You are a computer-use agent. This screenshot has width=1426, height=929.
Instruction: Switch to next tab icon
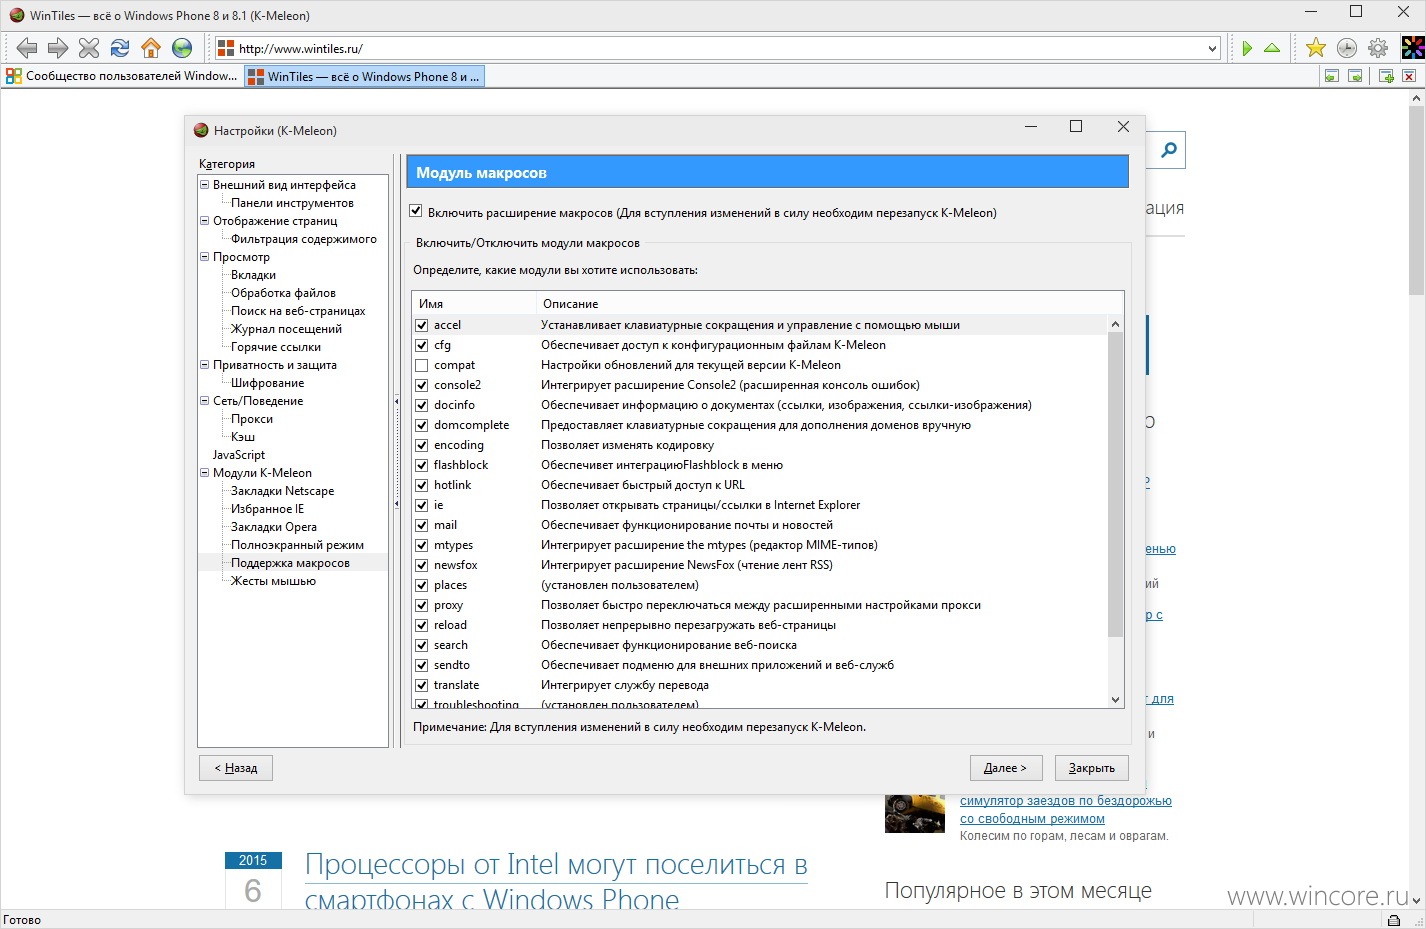(1355, 76)
